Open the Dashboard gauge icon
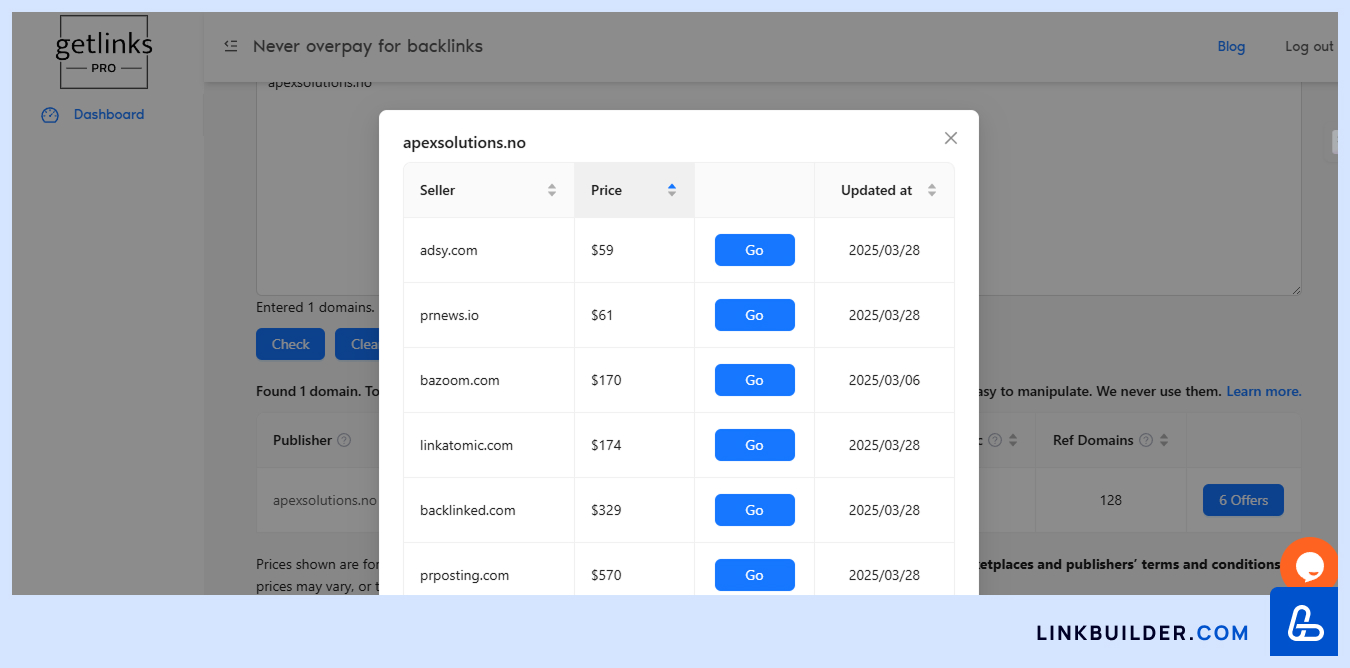 [x=50, y=115]
